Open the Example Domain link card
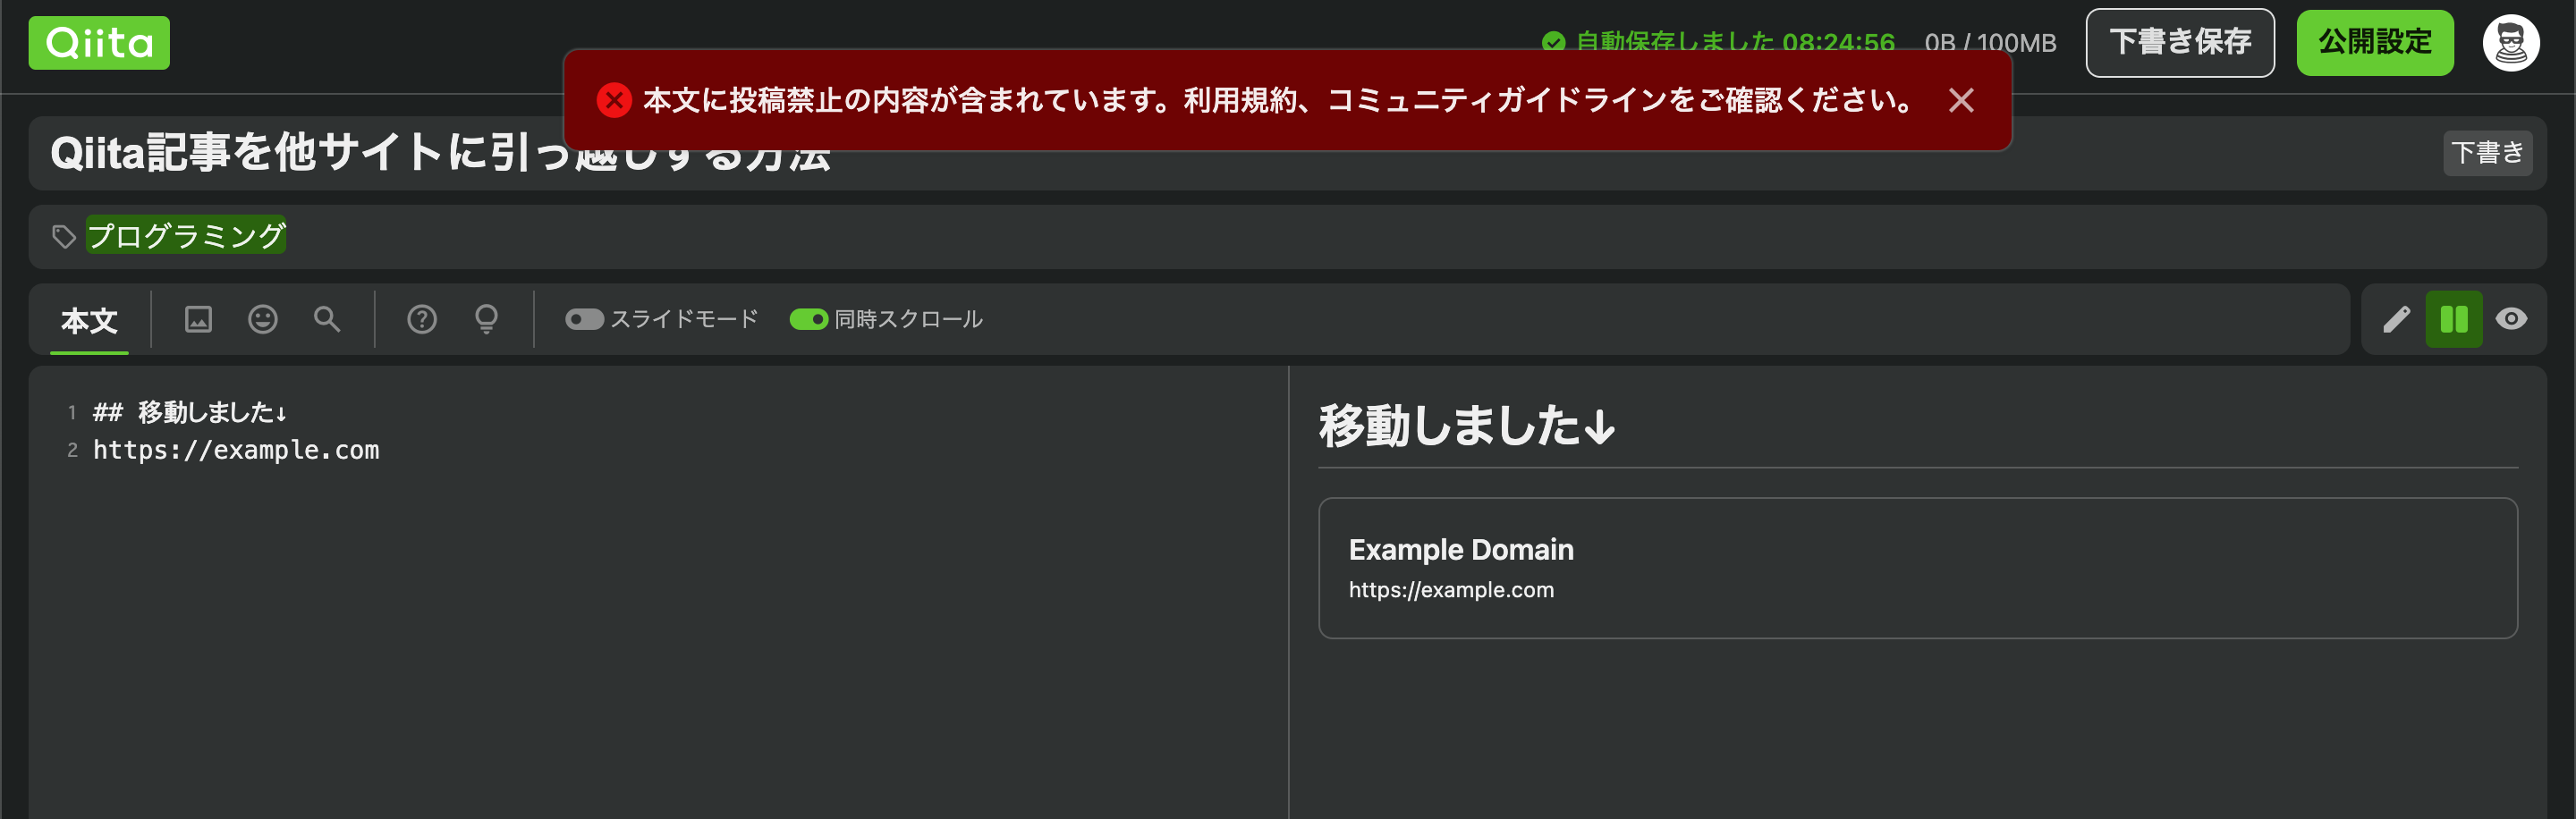The width and height of the screenshot is (2576, 819). click(x=1917, y=568)
